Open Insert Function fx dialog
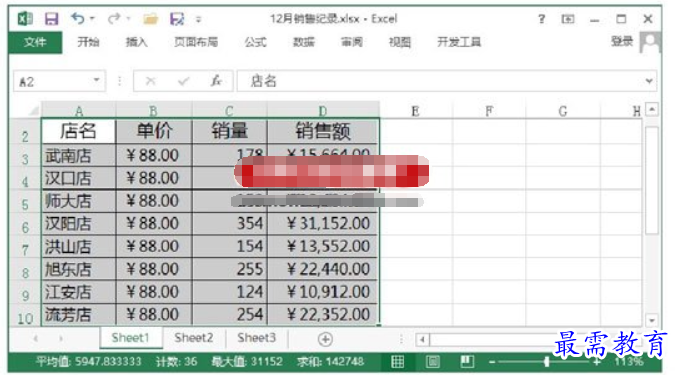The height and width of the screenshot is (375, 676). pyautogui.click(x=216, y=81)
